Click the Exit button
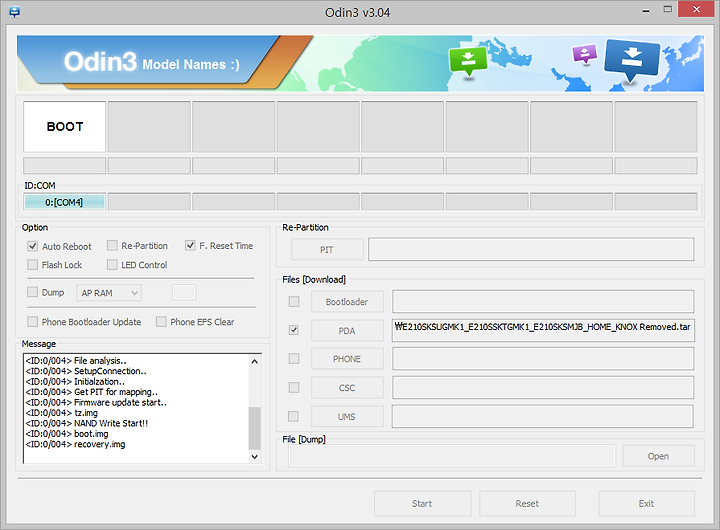The image size is (720, 530). 646,503
